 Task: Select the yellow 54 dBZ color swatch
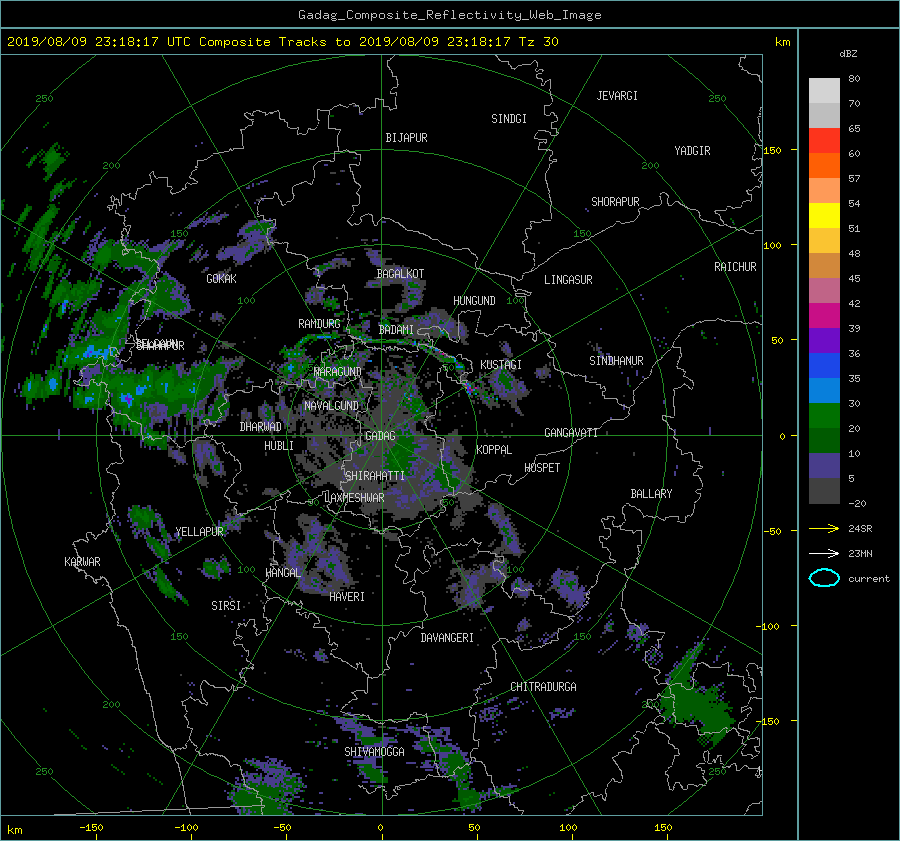coord(824,215)
